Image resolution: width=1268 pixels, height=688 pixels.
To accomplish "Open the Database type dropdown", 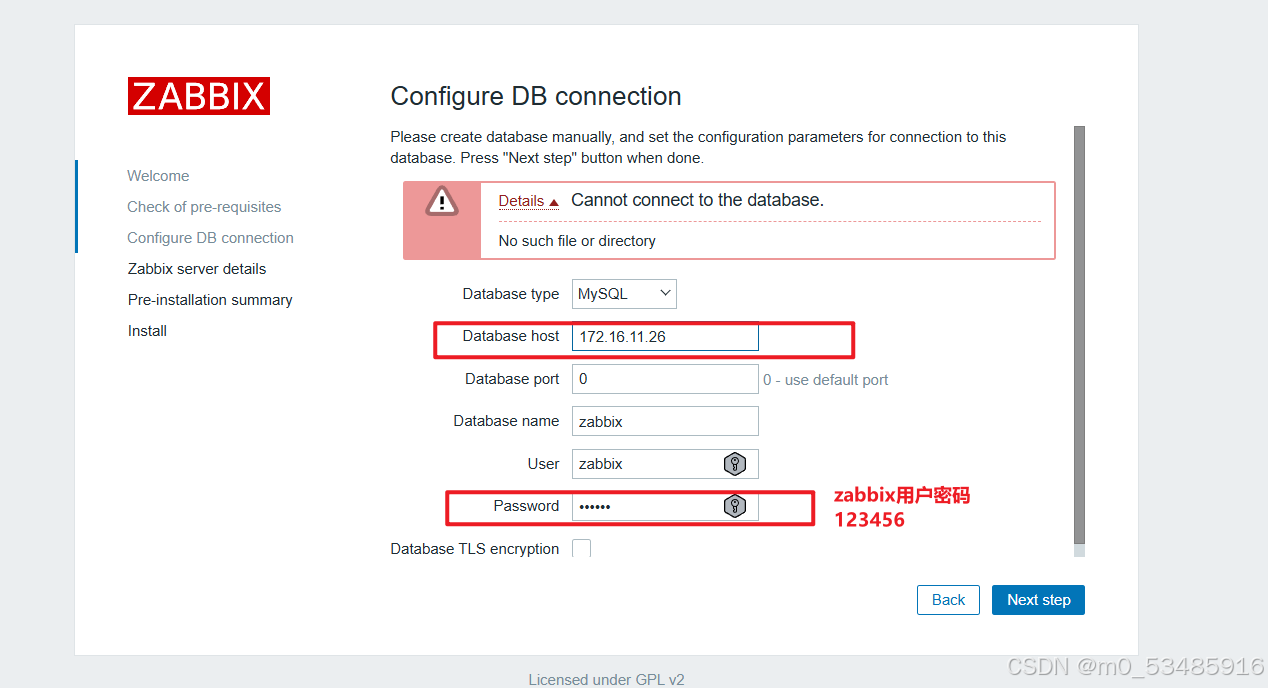I will tap(624, 293).
